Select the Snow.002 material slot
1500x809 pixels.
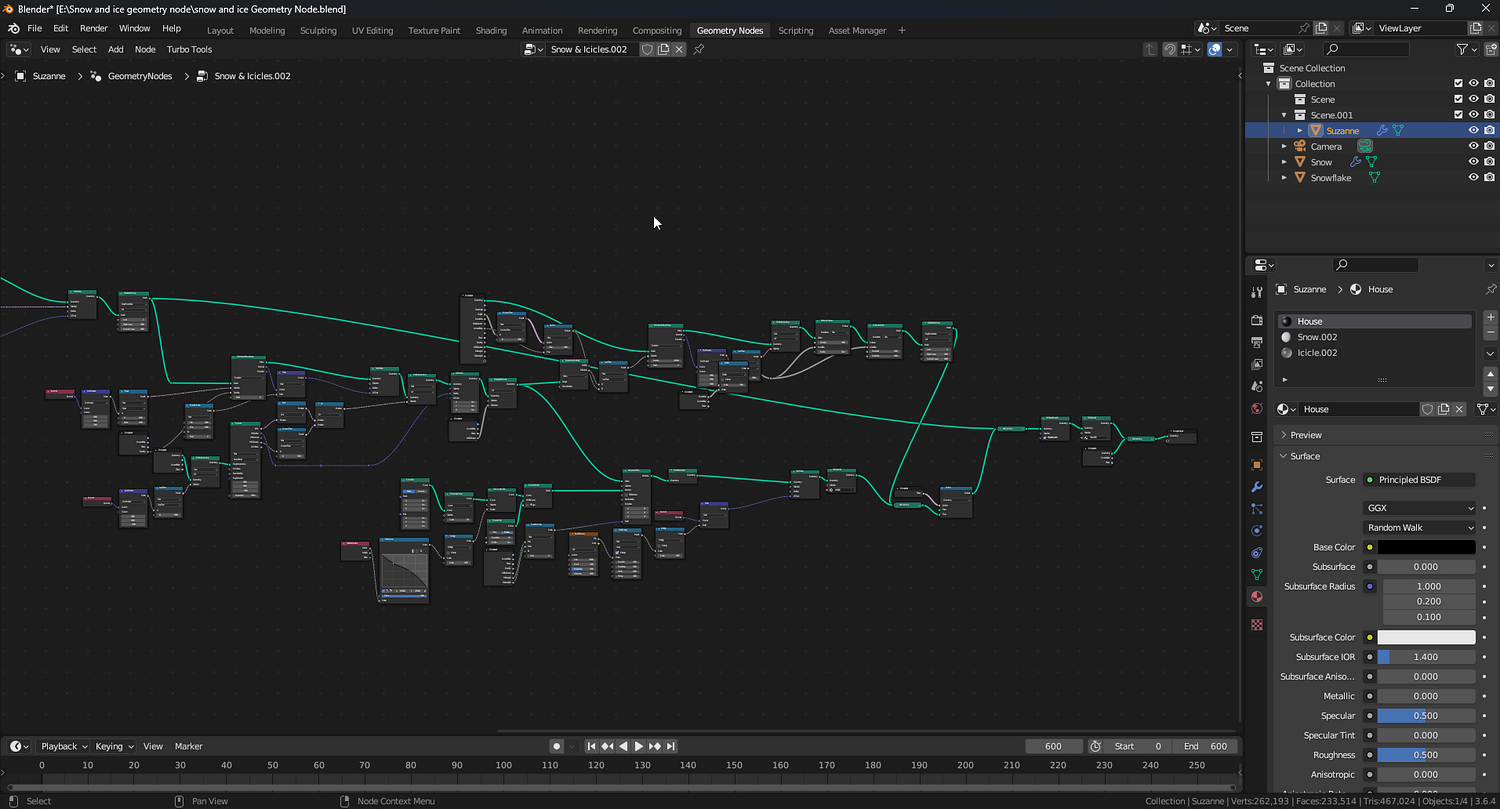(1375, 337)
